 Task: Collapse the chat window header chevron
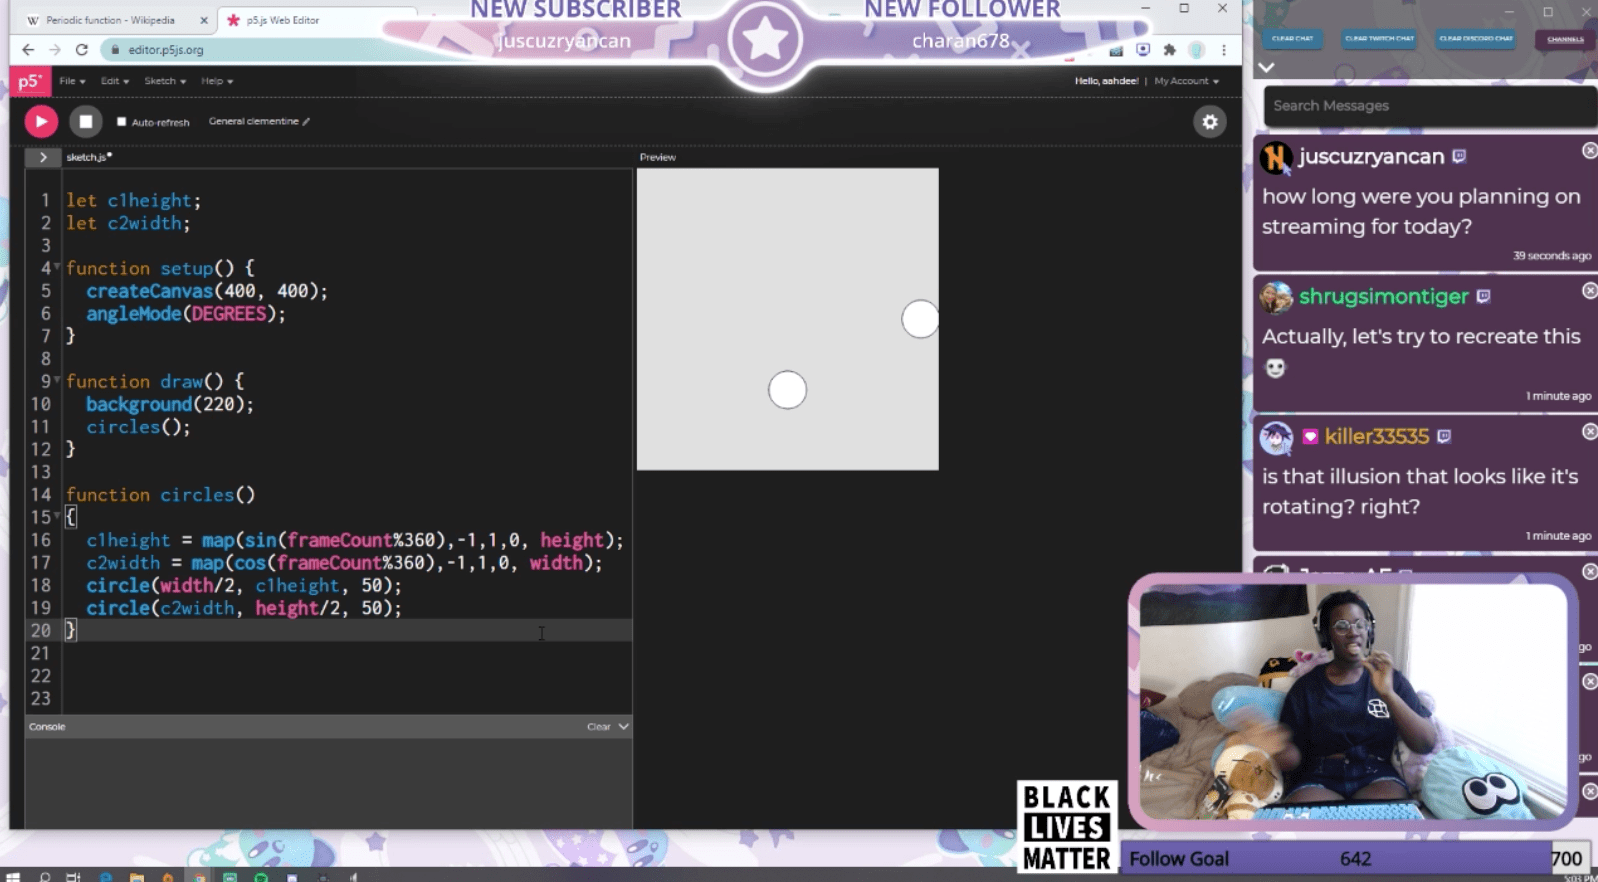pyautogui.click(x=1267, y=67)
